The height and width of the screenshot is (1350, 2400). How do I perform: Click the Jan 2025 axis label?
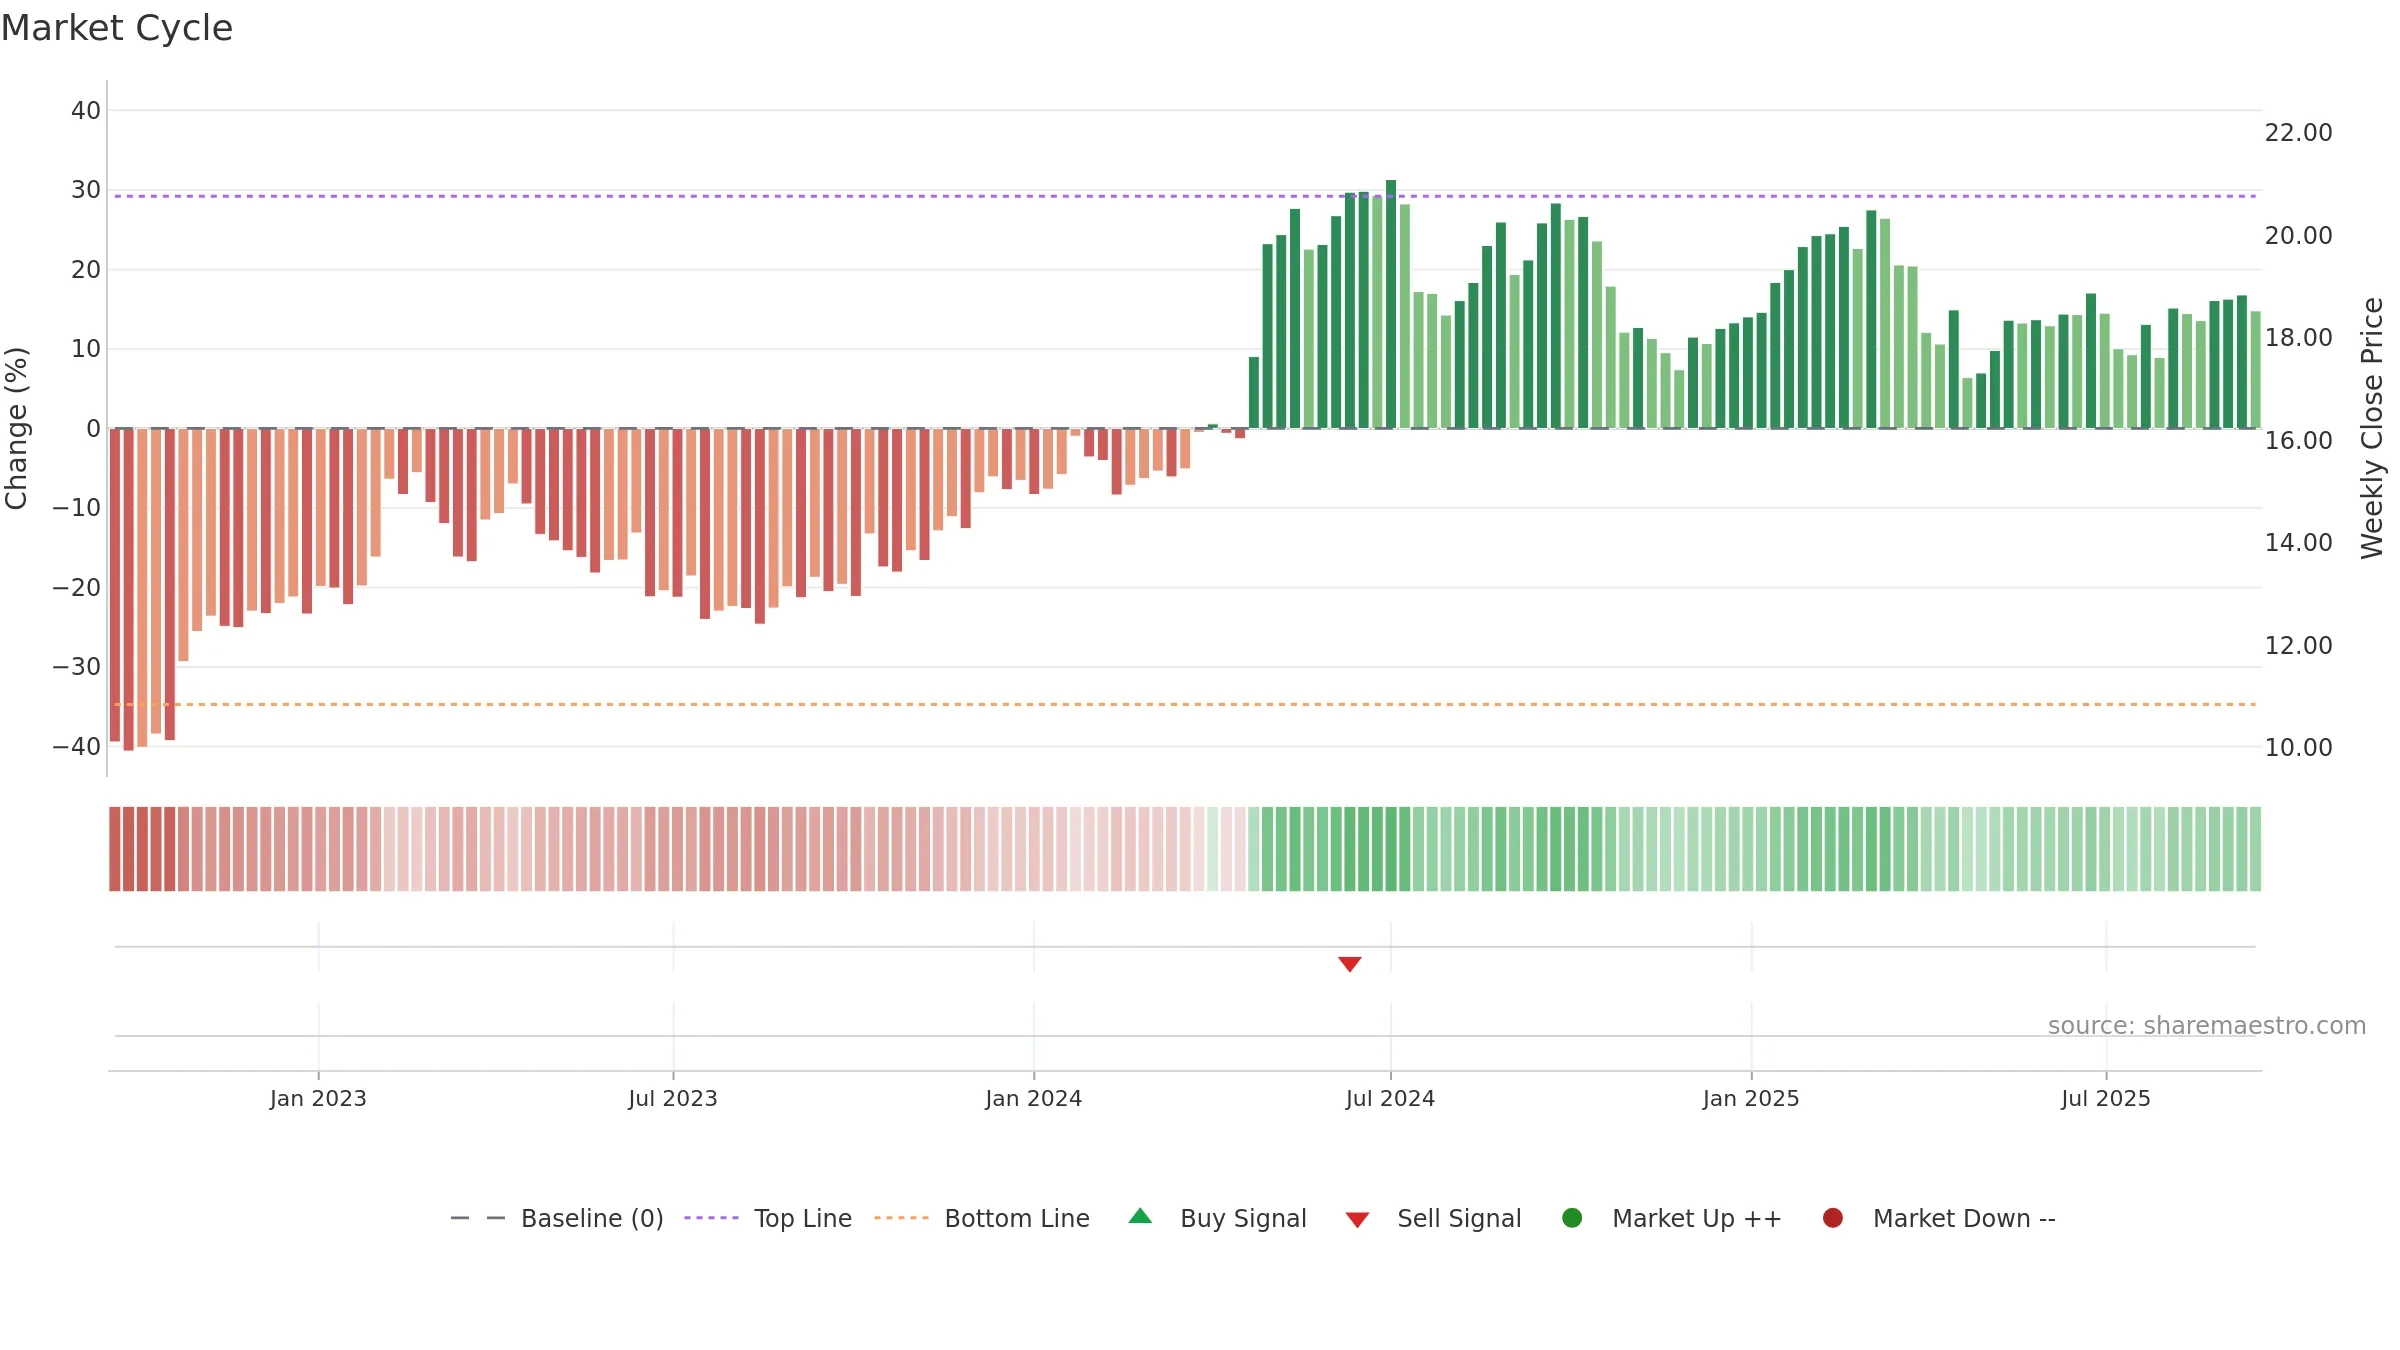pyautogui.click(x=1751, y=1098)
